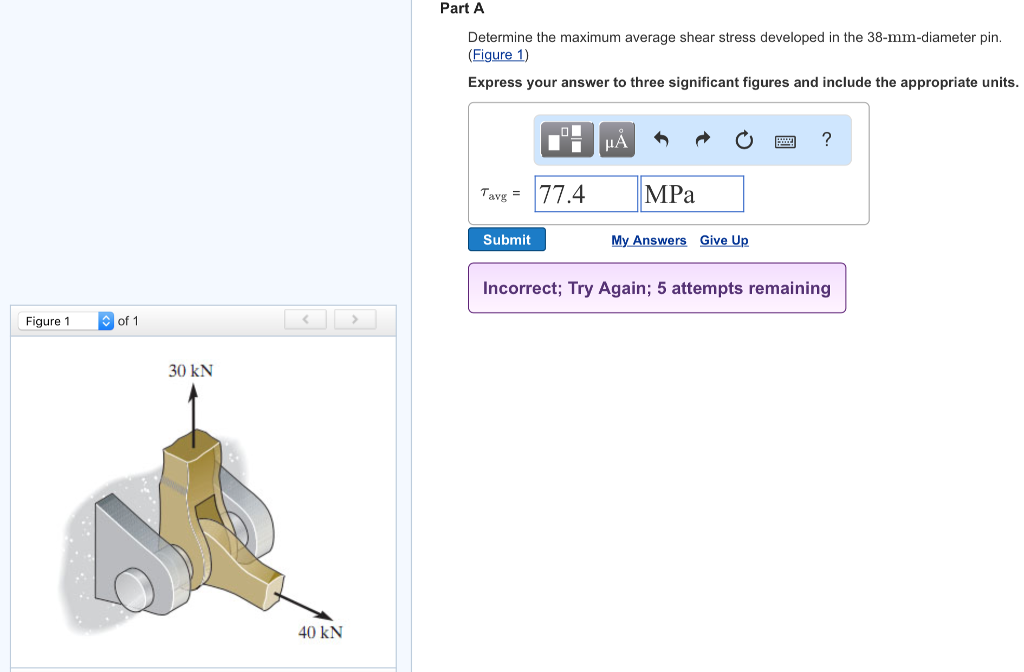Click the three significant figures instruction text
Screen dimensions: 1024x672
(x=743, y=82)
